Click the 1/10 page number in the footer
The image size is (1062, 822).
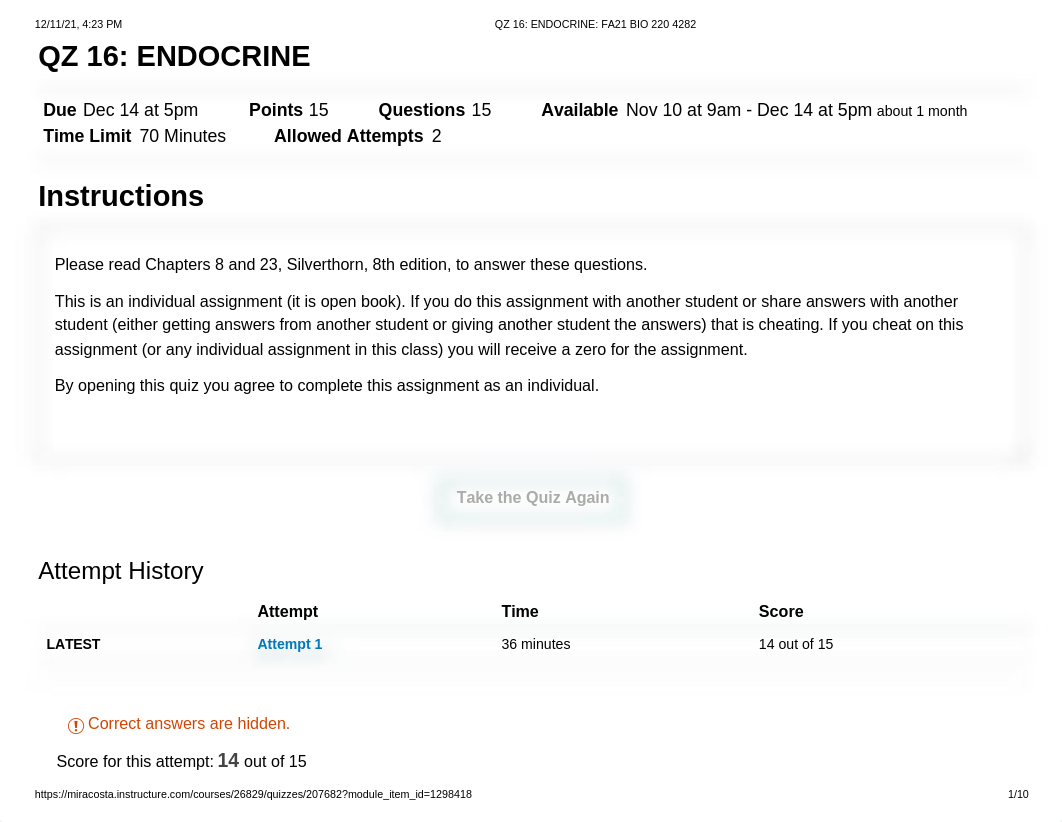click(1018, 794)
